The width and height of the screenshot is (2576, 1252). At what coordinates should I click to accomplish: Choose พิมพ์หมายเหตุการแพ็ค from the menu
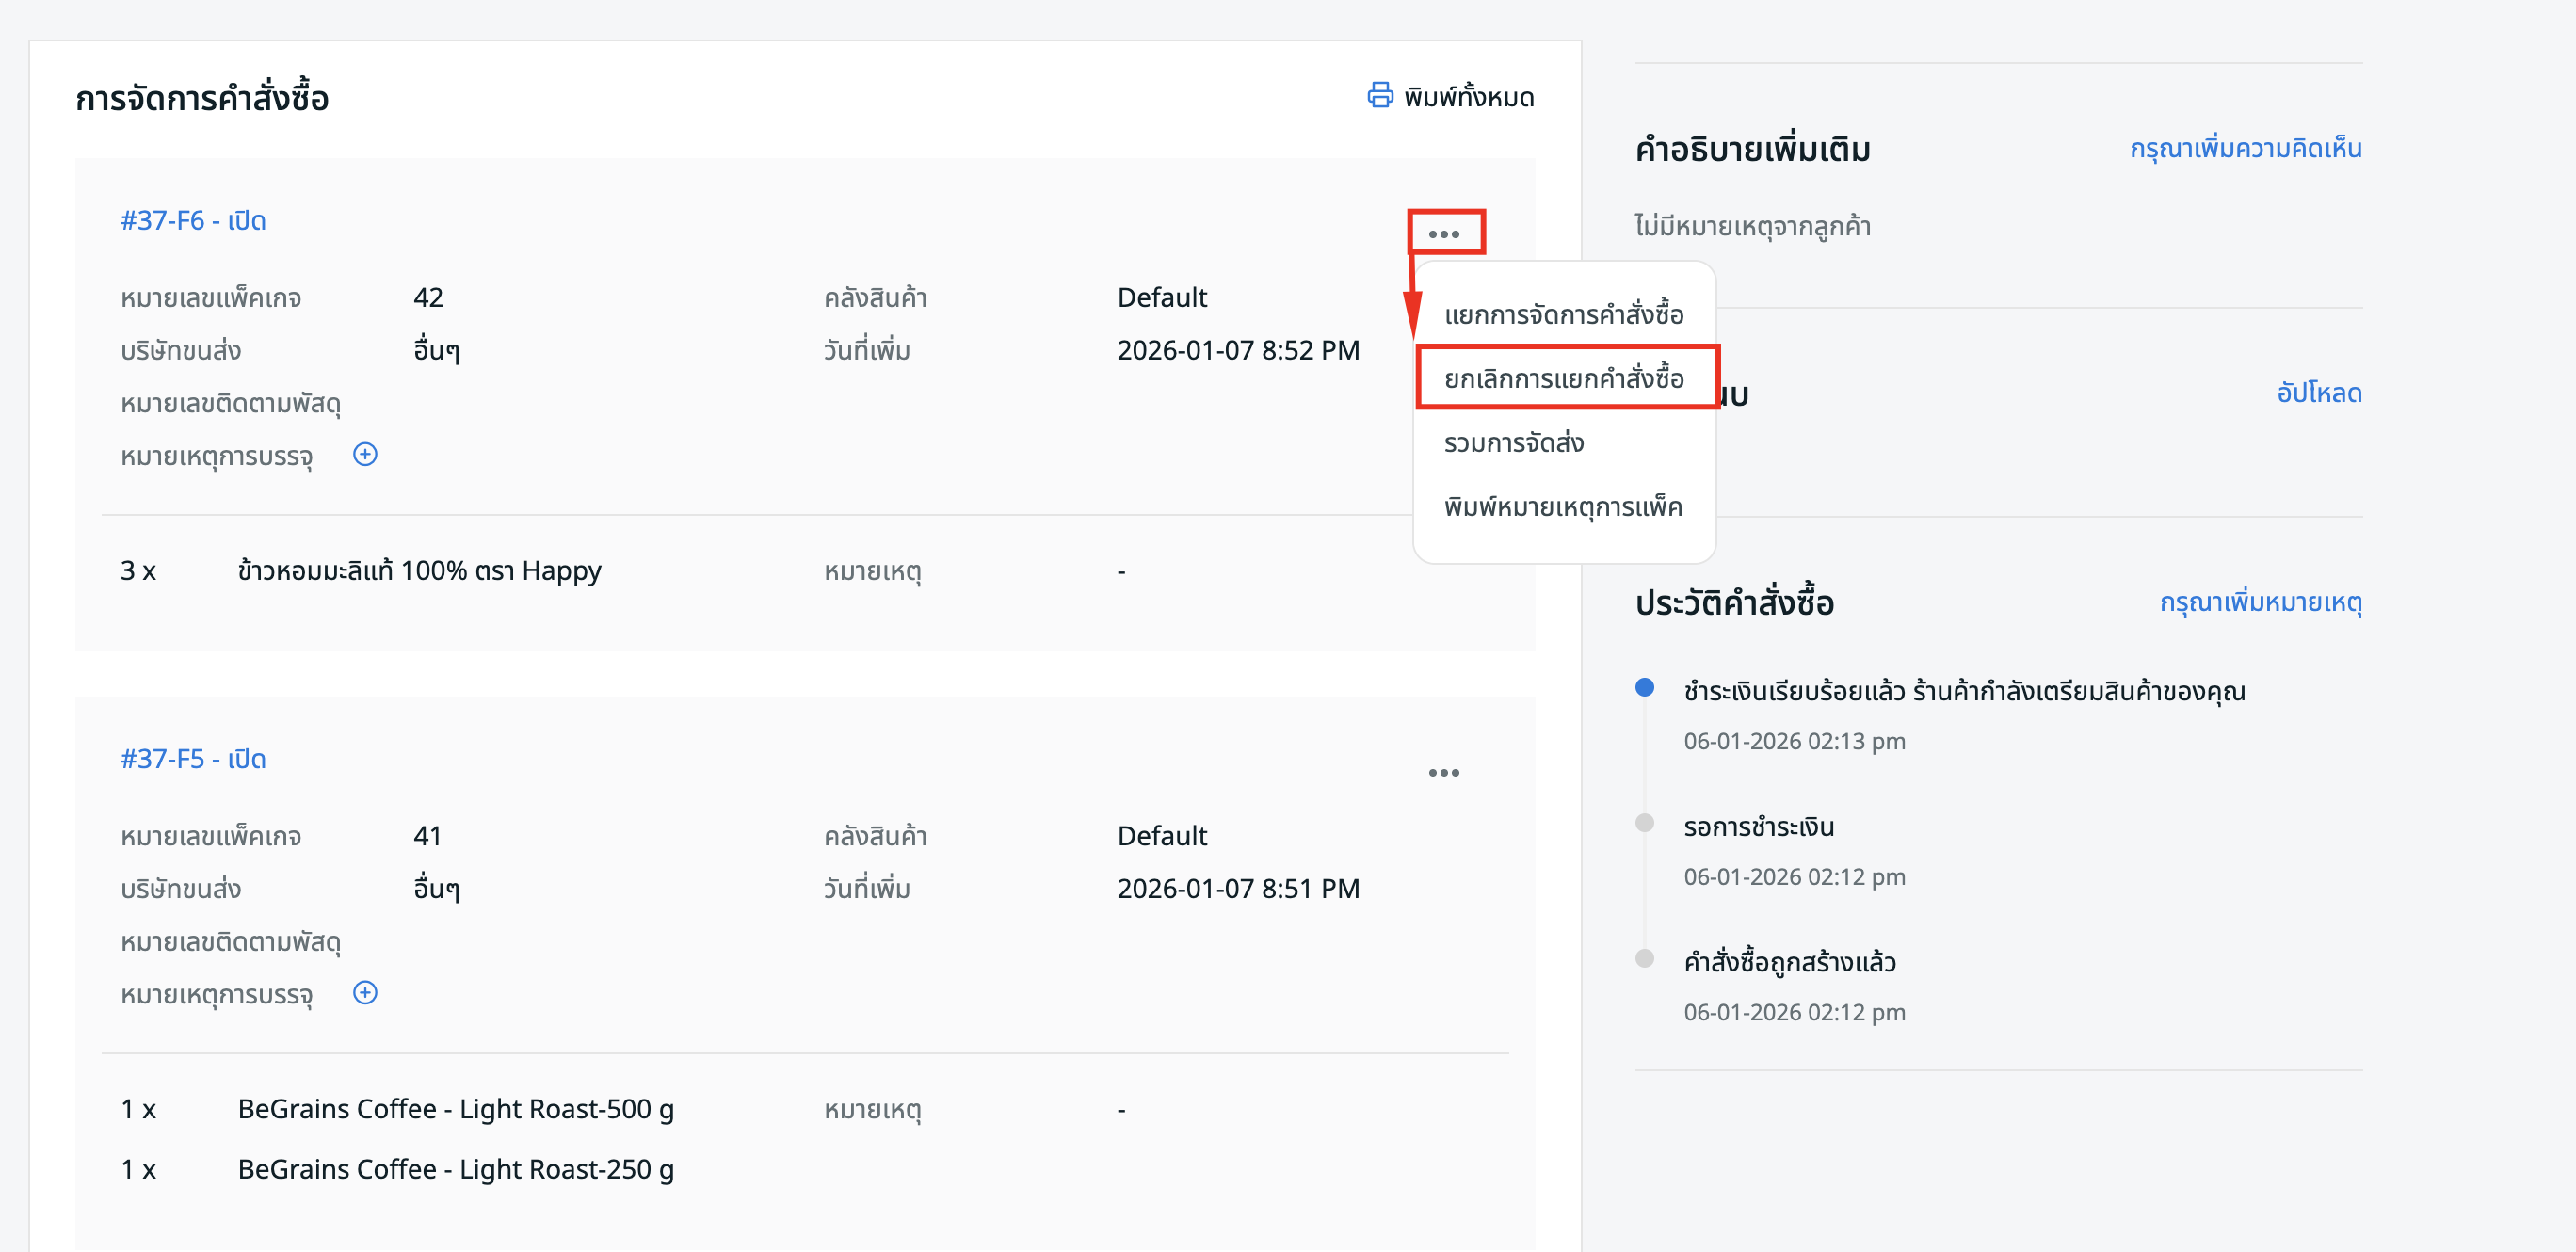[1562, 507]
